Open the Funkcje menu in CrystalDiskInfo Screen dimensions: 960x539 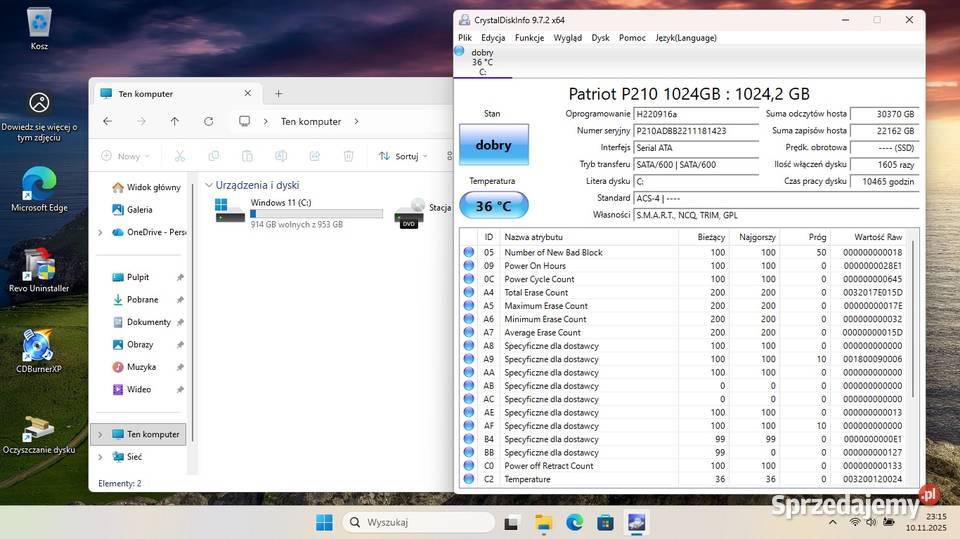(x=529, y=38)
